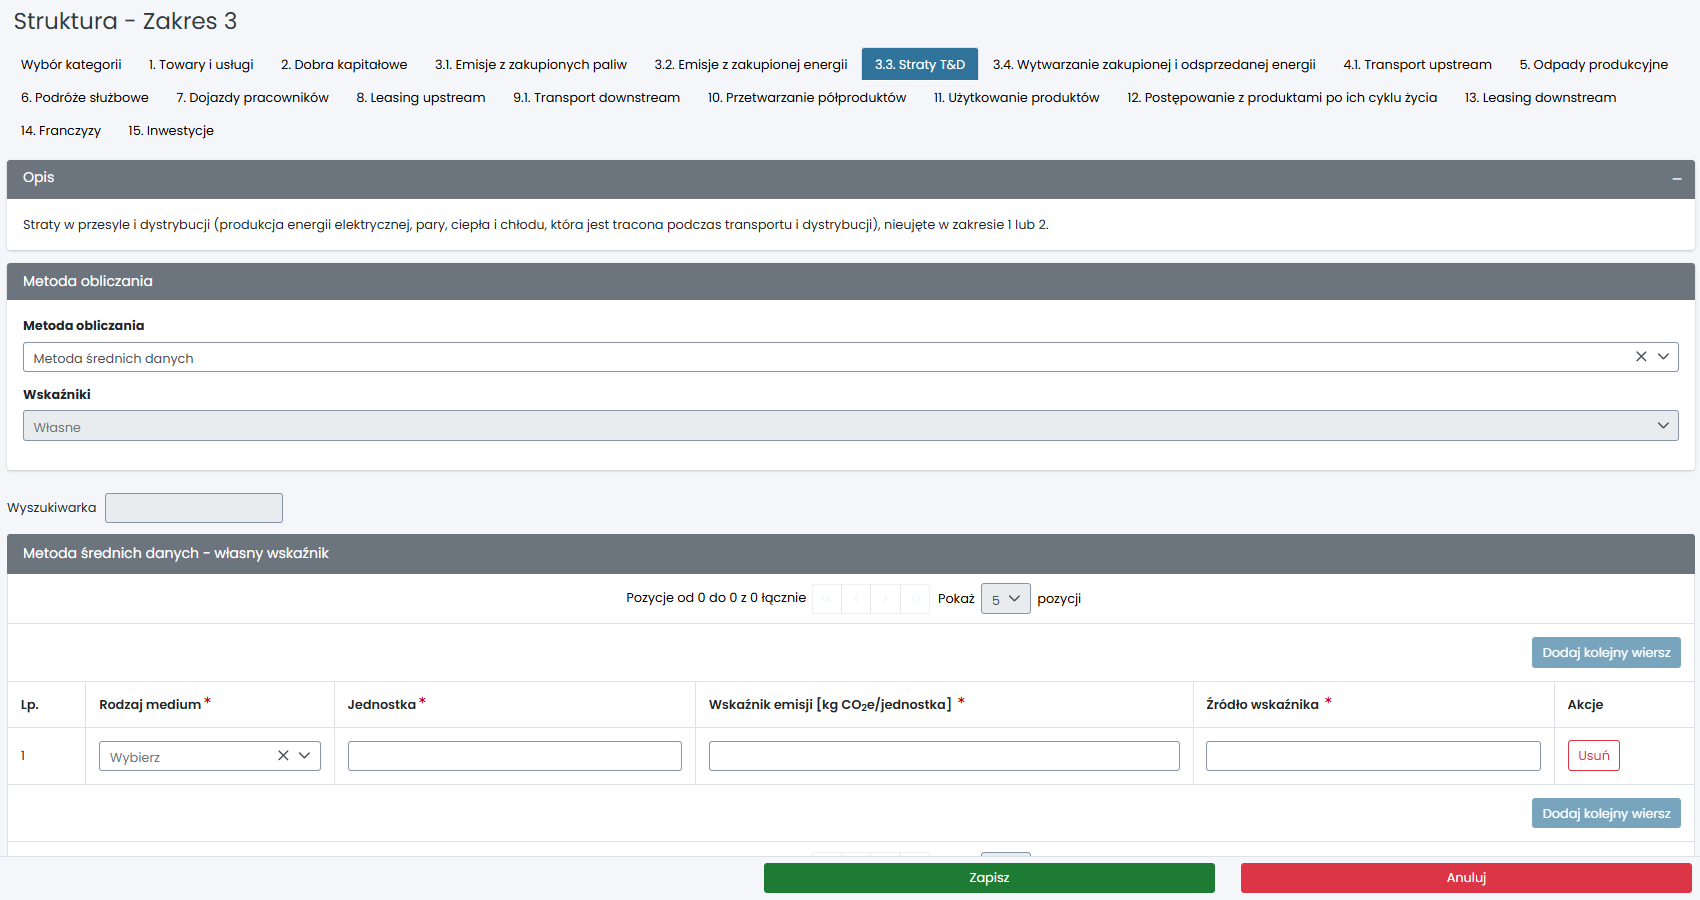Clear the Rodzaj medium selection
This screenshot has height=900, width=1700.
283,756
